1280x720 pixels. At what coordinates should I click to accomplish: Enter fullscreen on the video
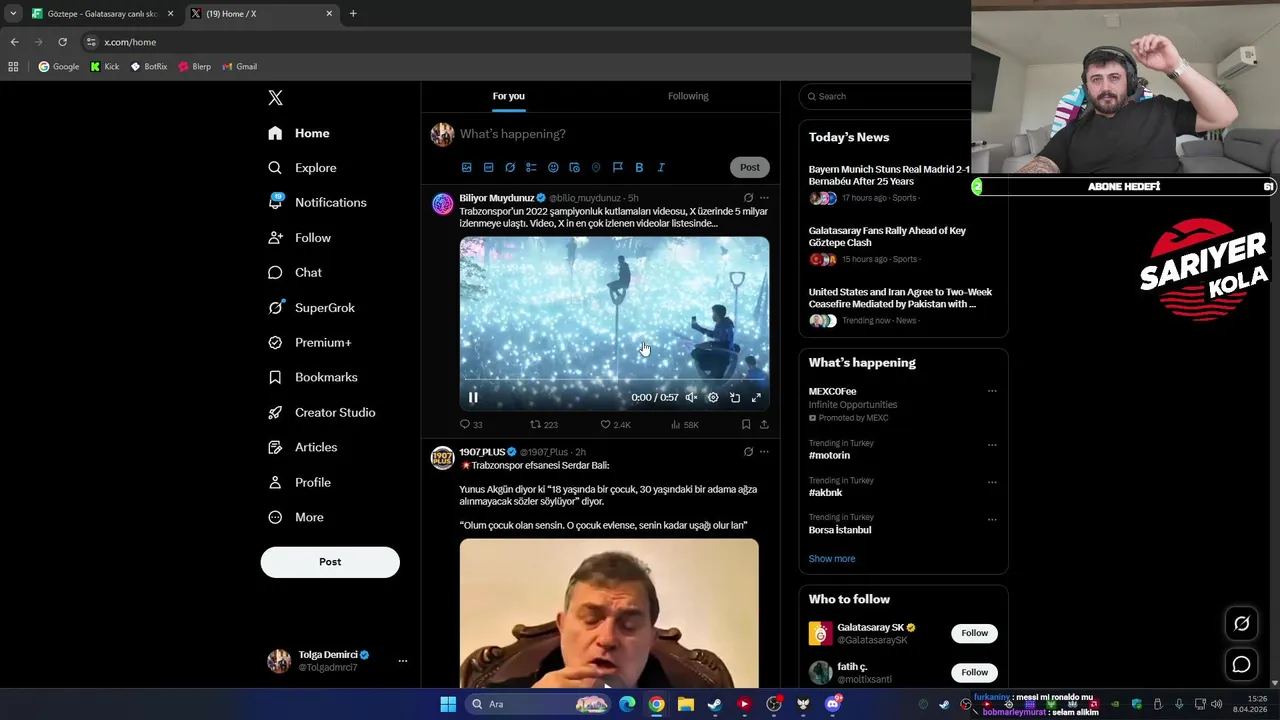756,397
